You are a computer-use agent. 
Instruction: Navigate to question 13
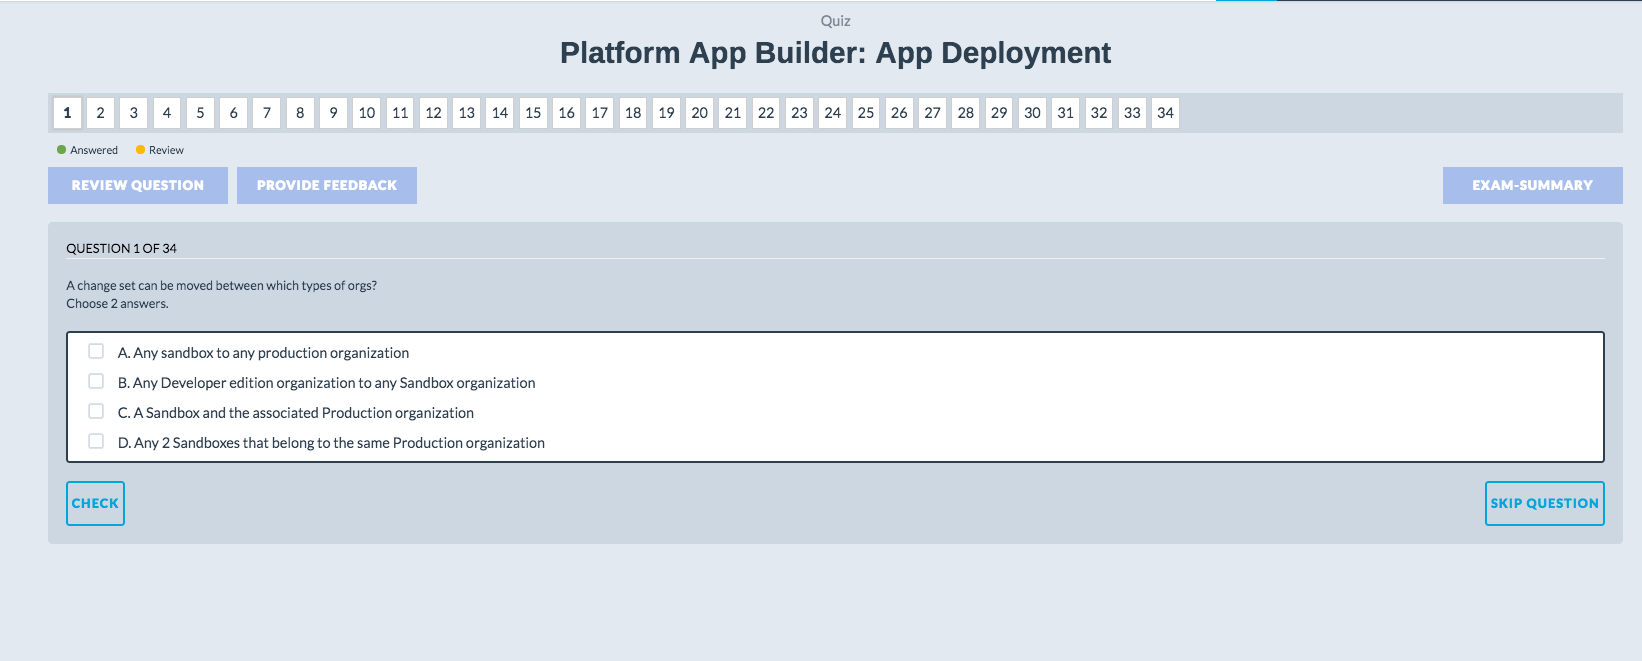point(467,113)
